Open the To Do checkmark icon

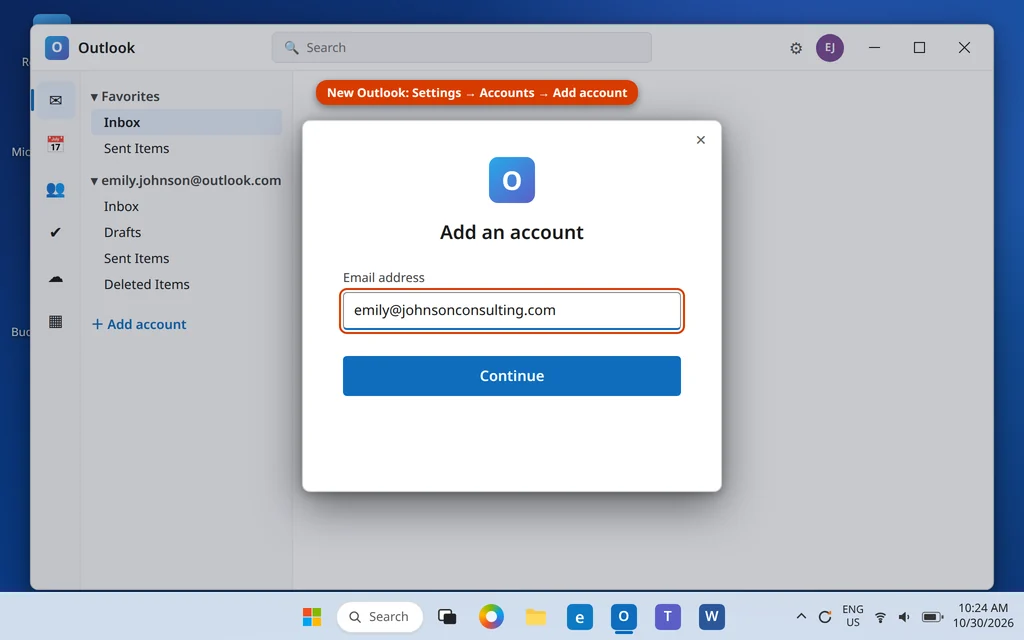click(x=56, y=232)
